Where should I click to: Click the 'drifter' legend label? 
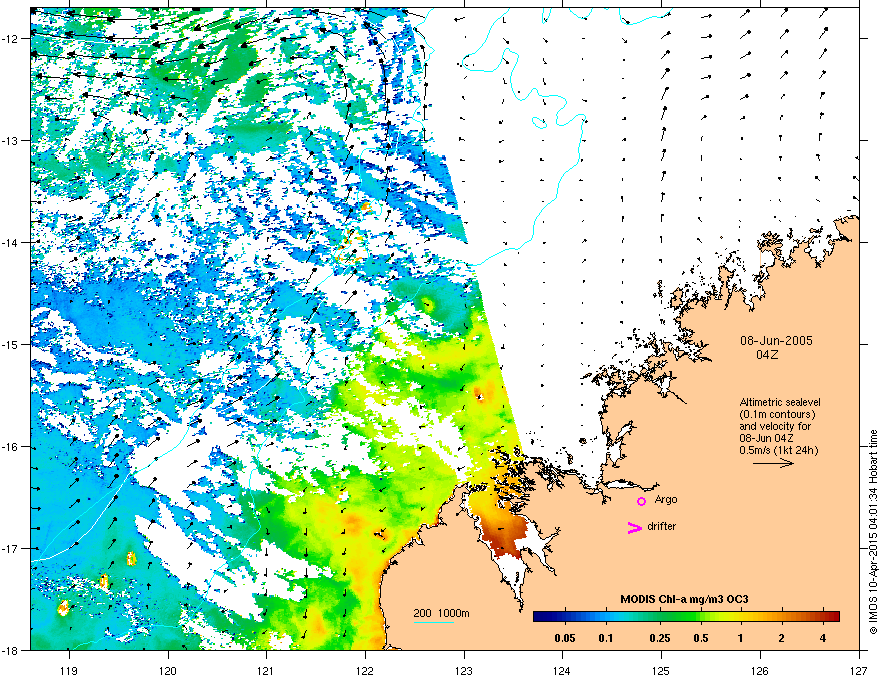pos(662,526)
